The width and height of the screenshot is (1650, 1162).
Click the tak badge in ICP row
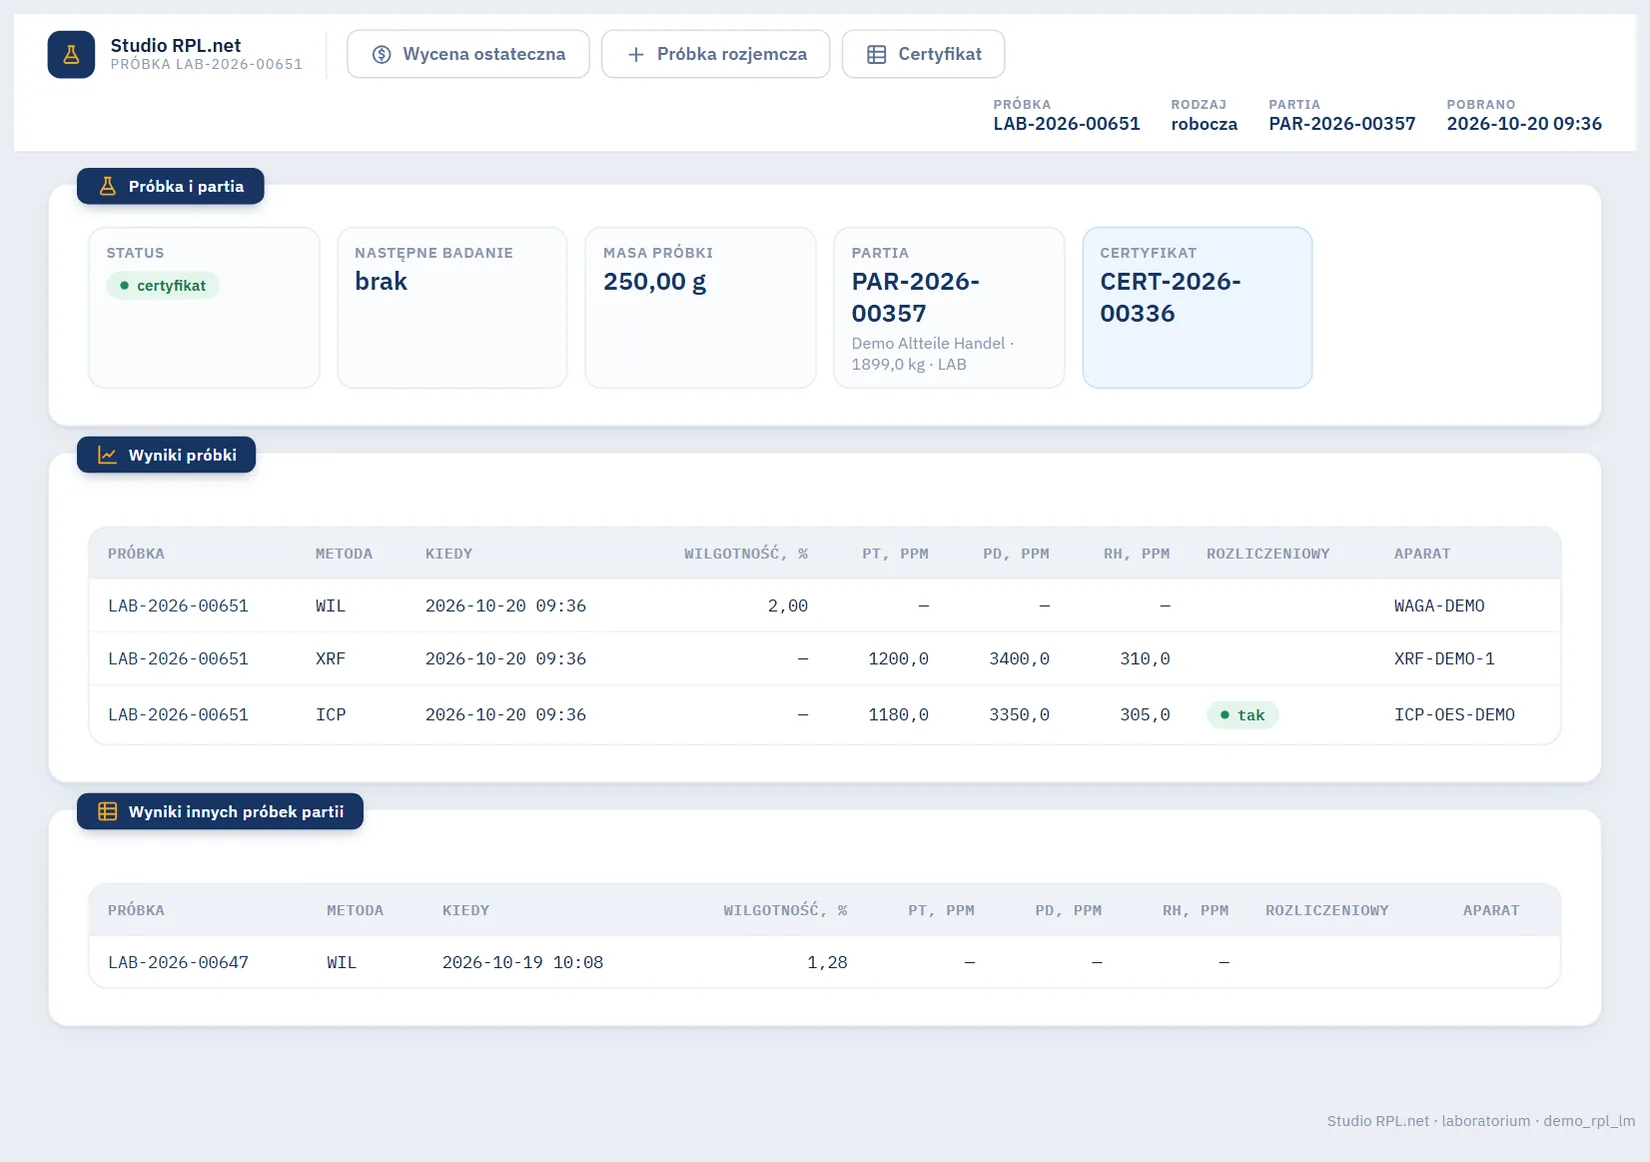(1242, 715)
